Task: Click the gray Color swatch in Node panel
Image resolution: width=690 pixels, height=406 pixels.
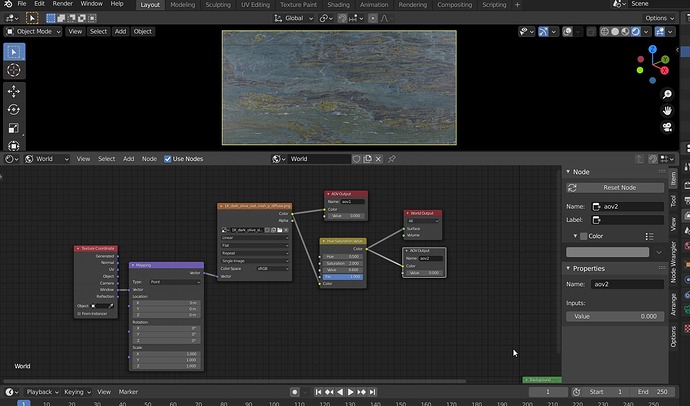Action: (607, 252)
